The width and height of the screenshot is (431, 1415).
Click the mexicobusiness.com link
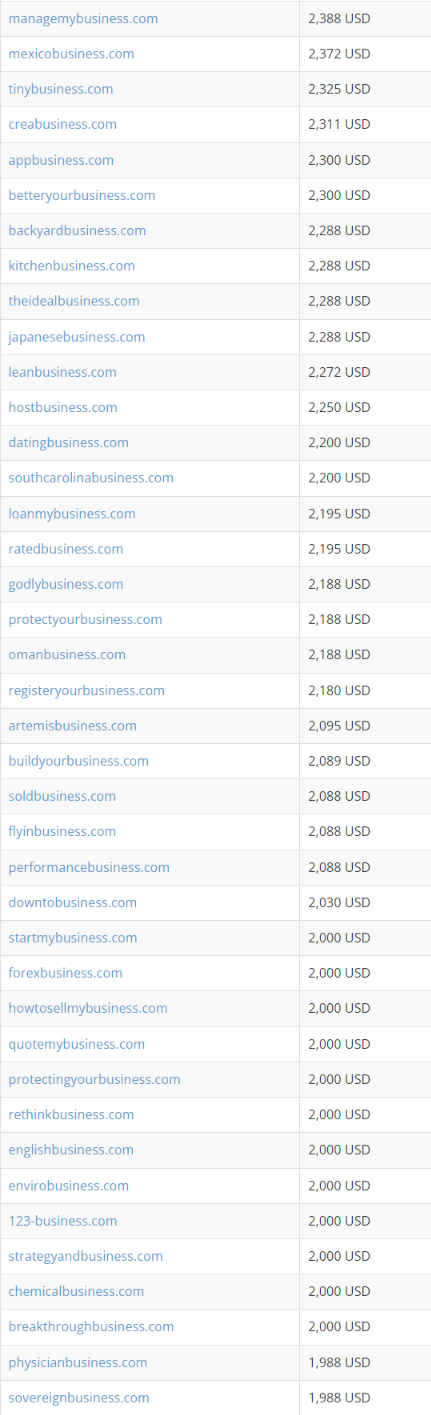point(71,53)
